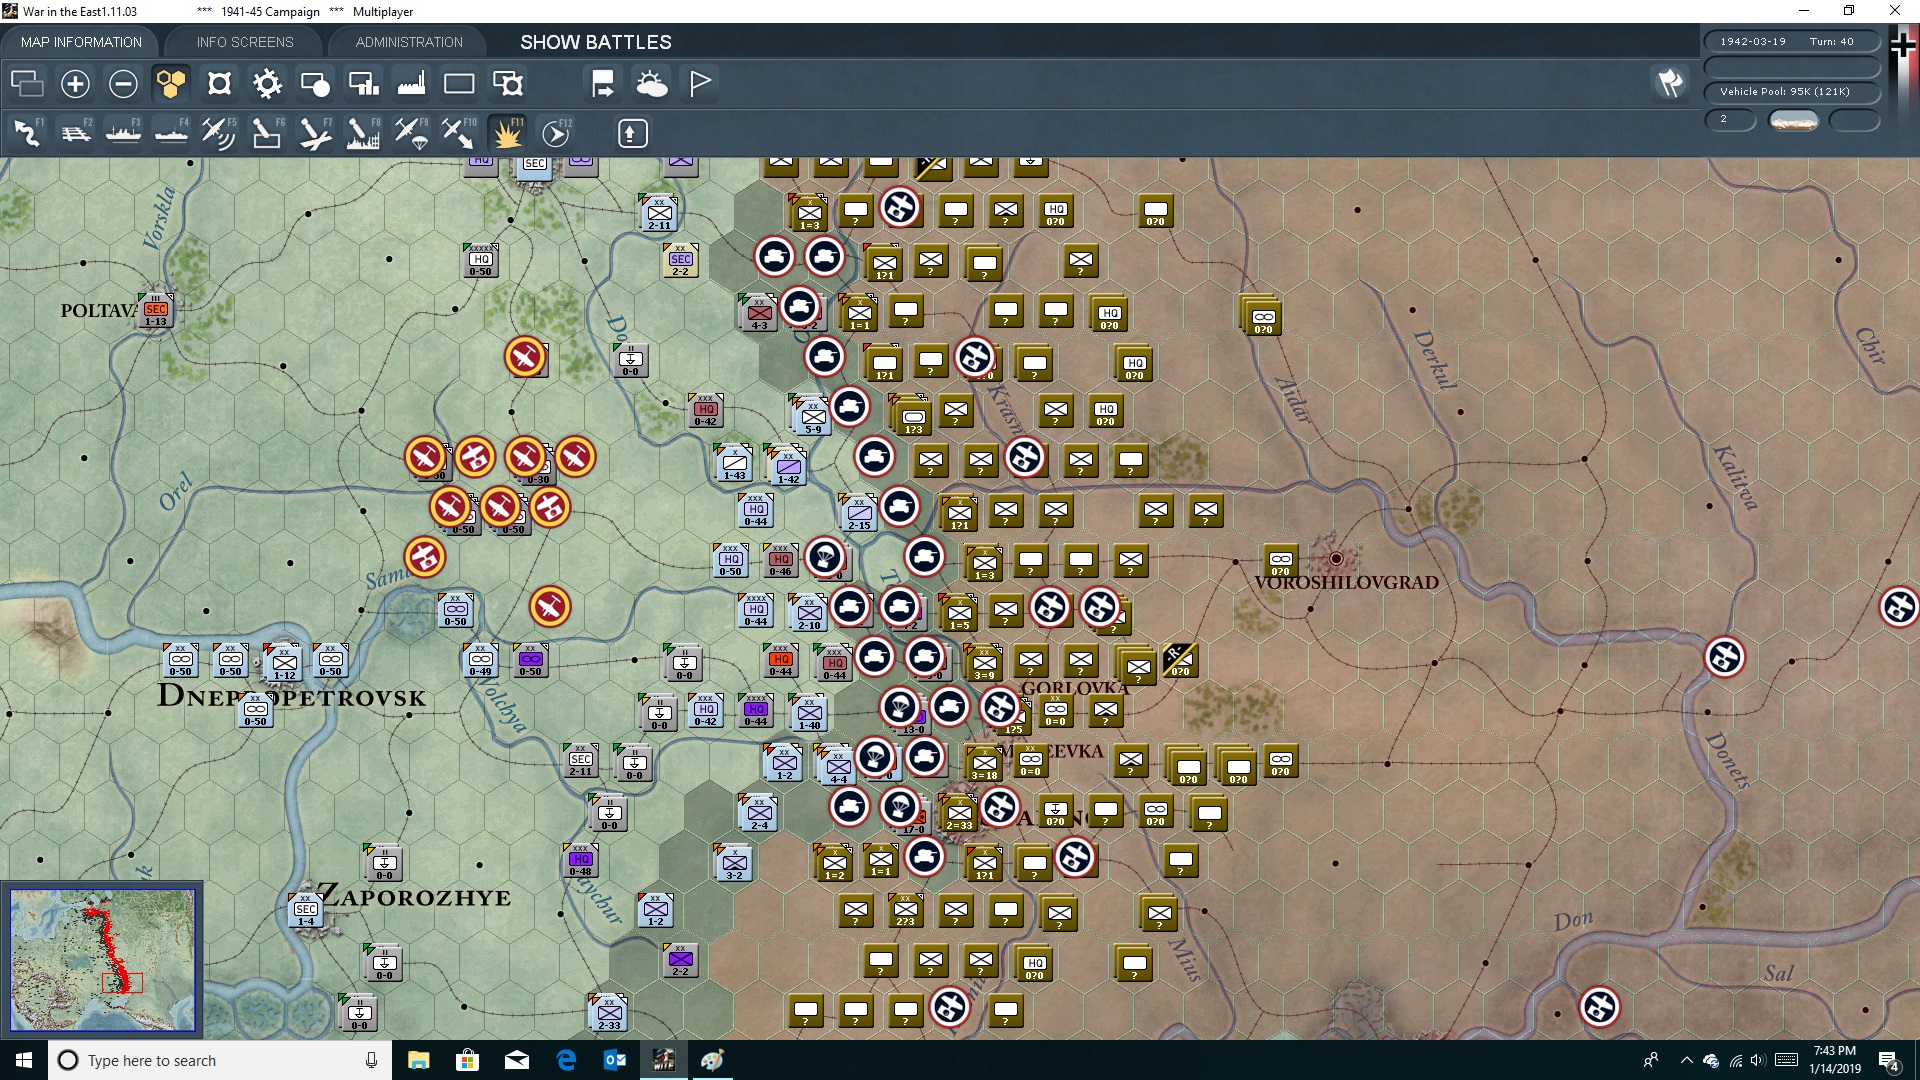Image resolution: width=1920 pixels, height=1080 pixels.
Task: Click the objective flags button near Vehicle Pool
Action: pos(1669,84)
